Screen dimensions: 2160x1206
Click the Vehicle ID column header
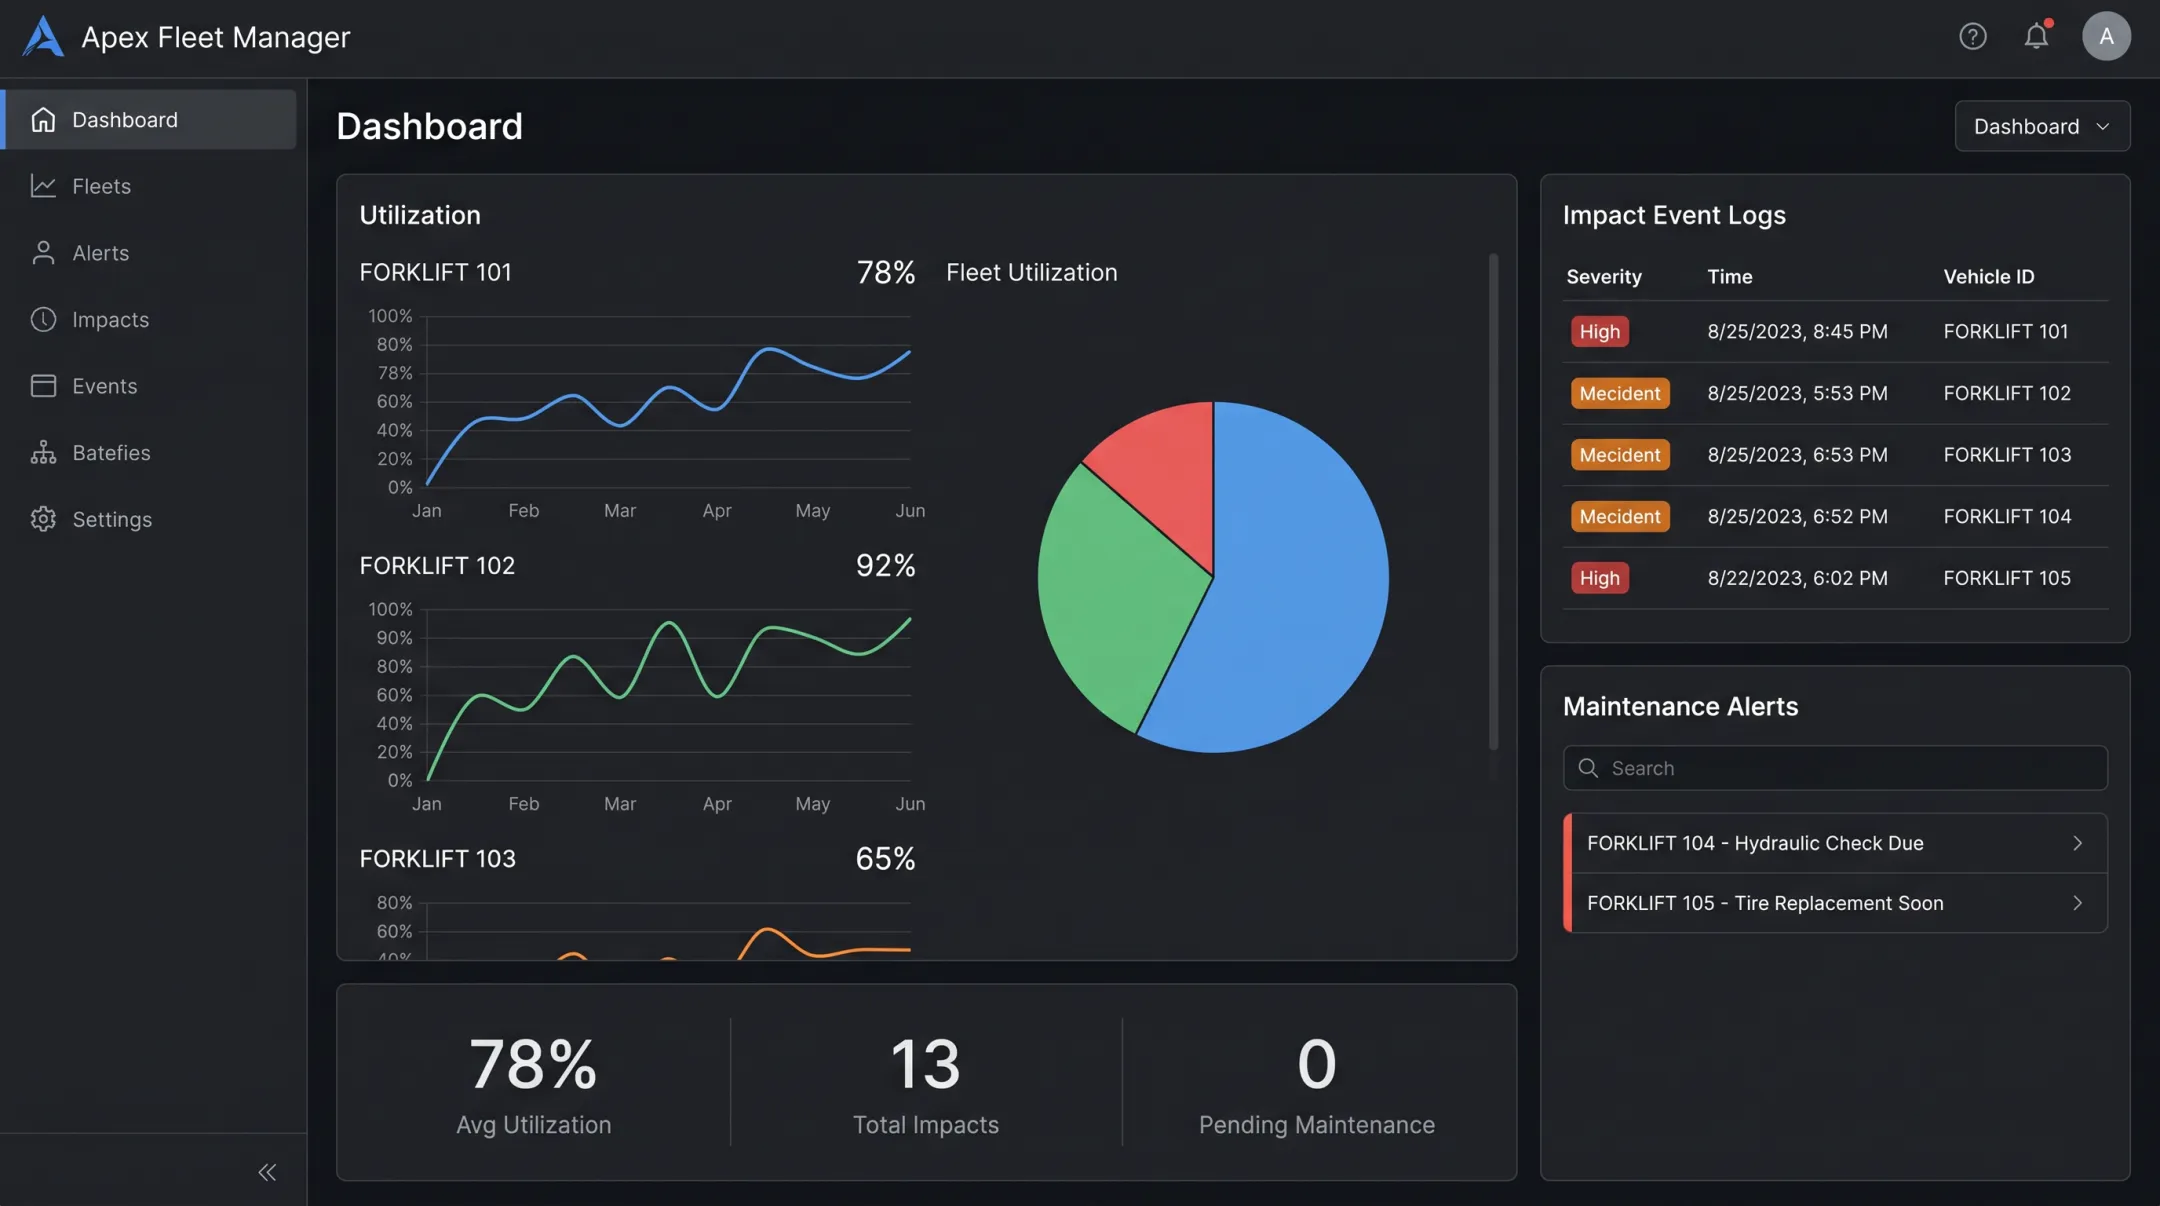tap(1989, 277)
